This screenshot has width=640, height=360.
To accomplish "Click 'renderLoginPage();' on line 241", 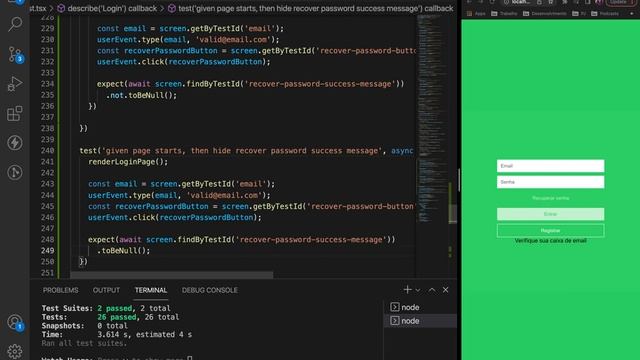I will (128, 162).
